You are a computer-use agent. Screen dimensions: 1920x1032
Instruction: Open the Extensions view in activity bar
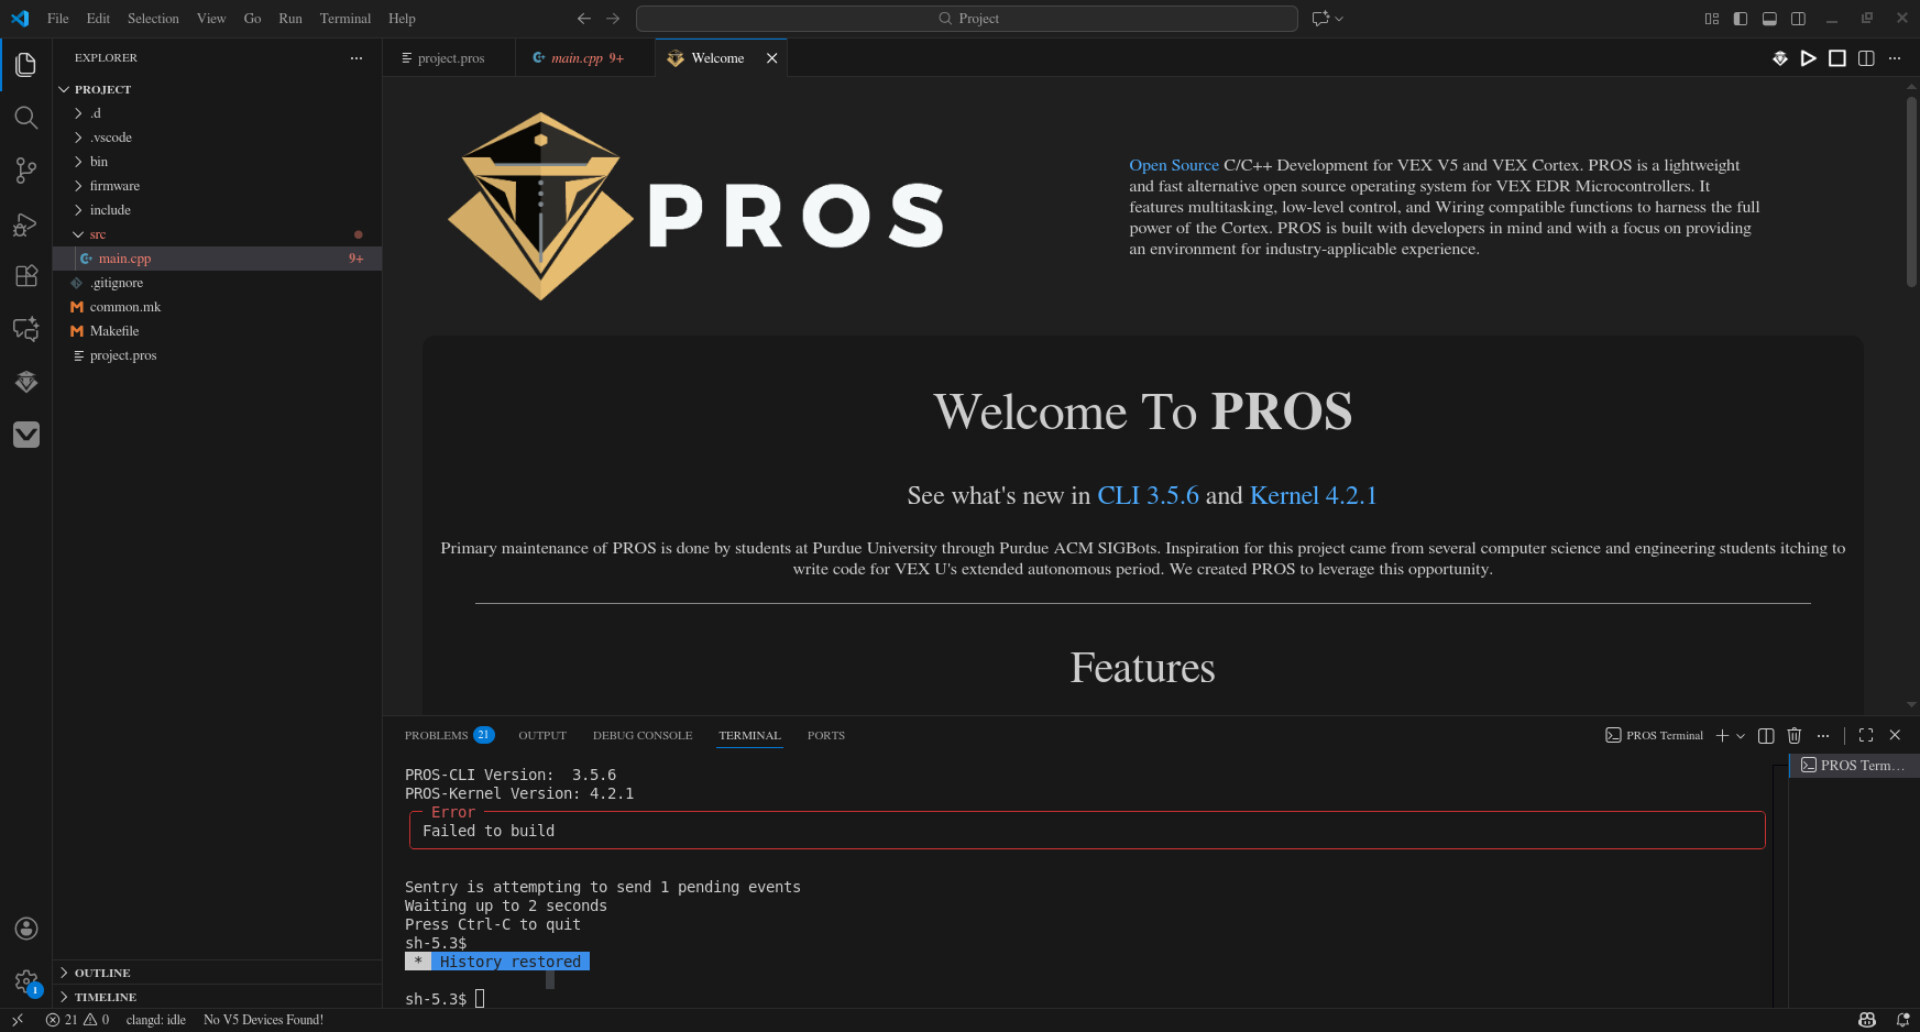pyautogui.click(x=26, y=277)
